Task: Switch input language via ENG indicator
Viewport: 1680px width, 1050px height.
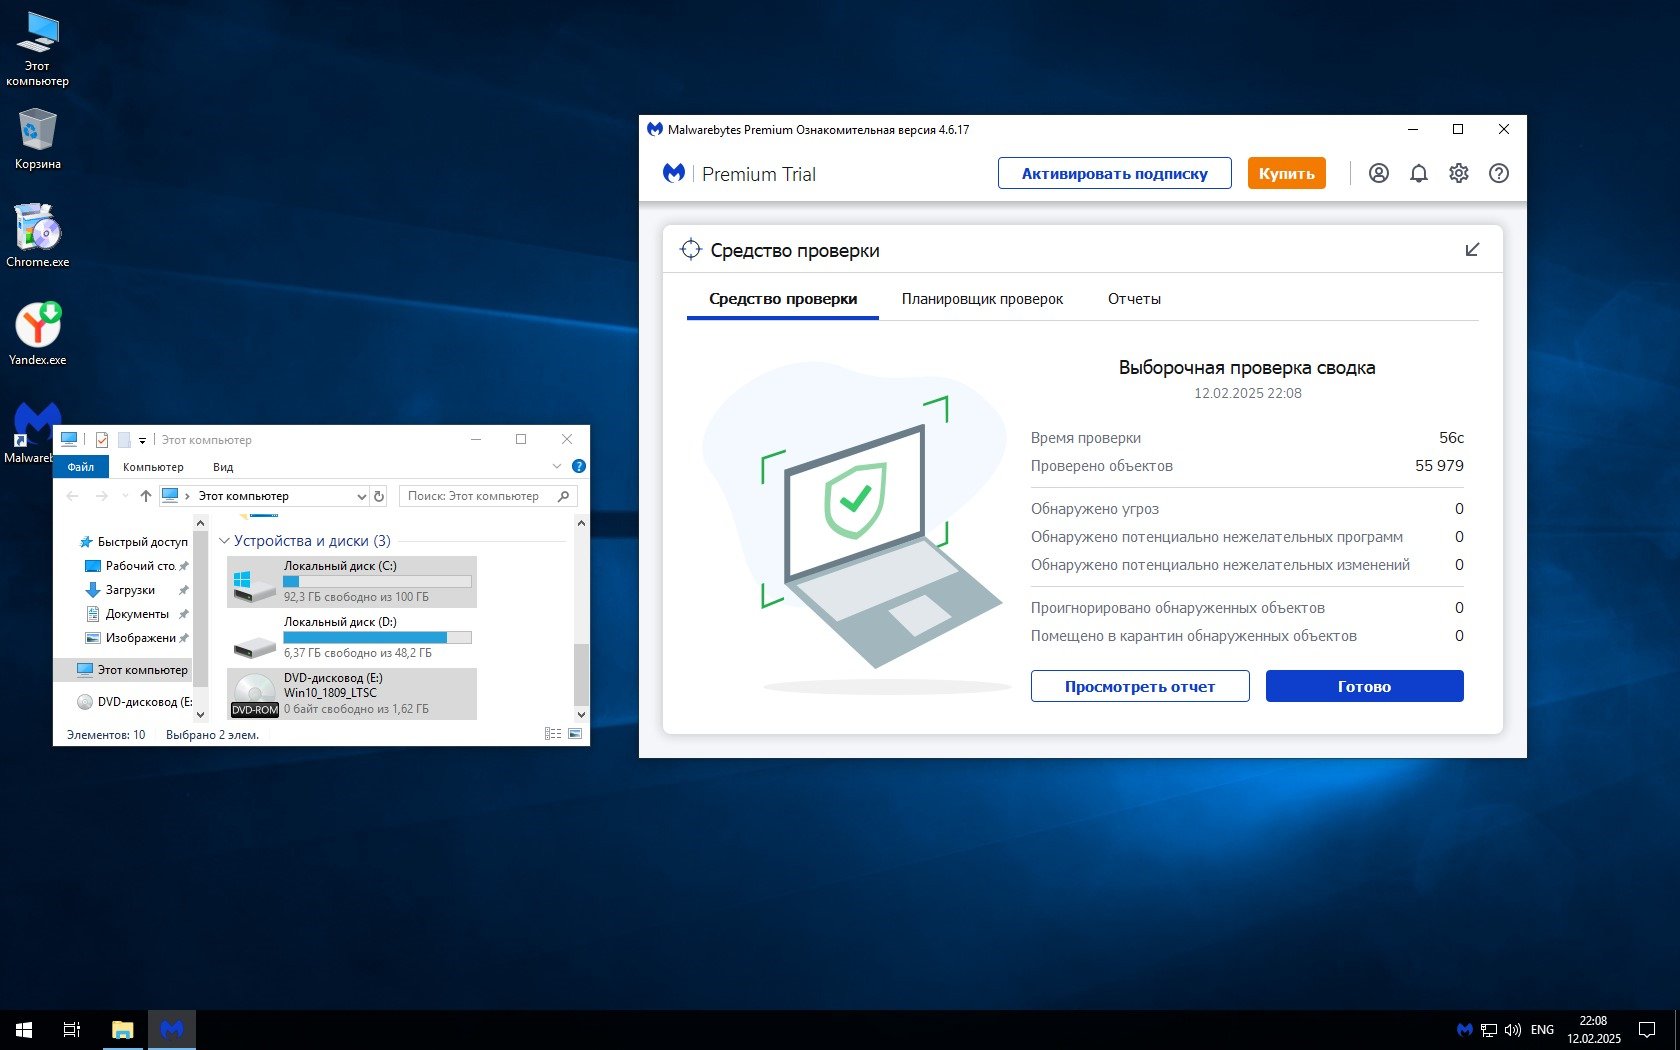Action: 1542,1029
